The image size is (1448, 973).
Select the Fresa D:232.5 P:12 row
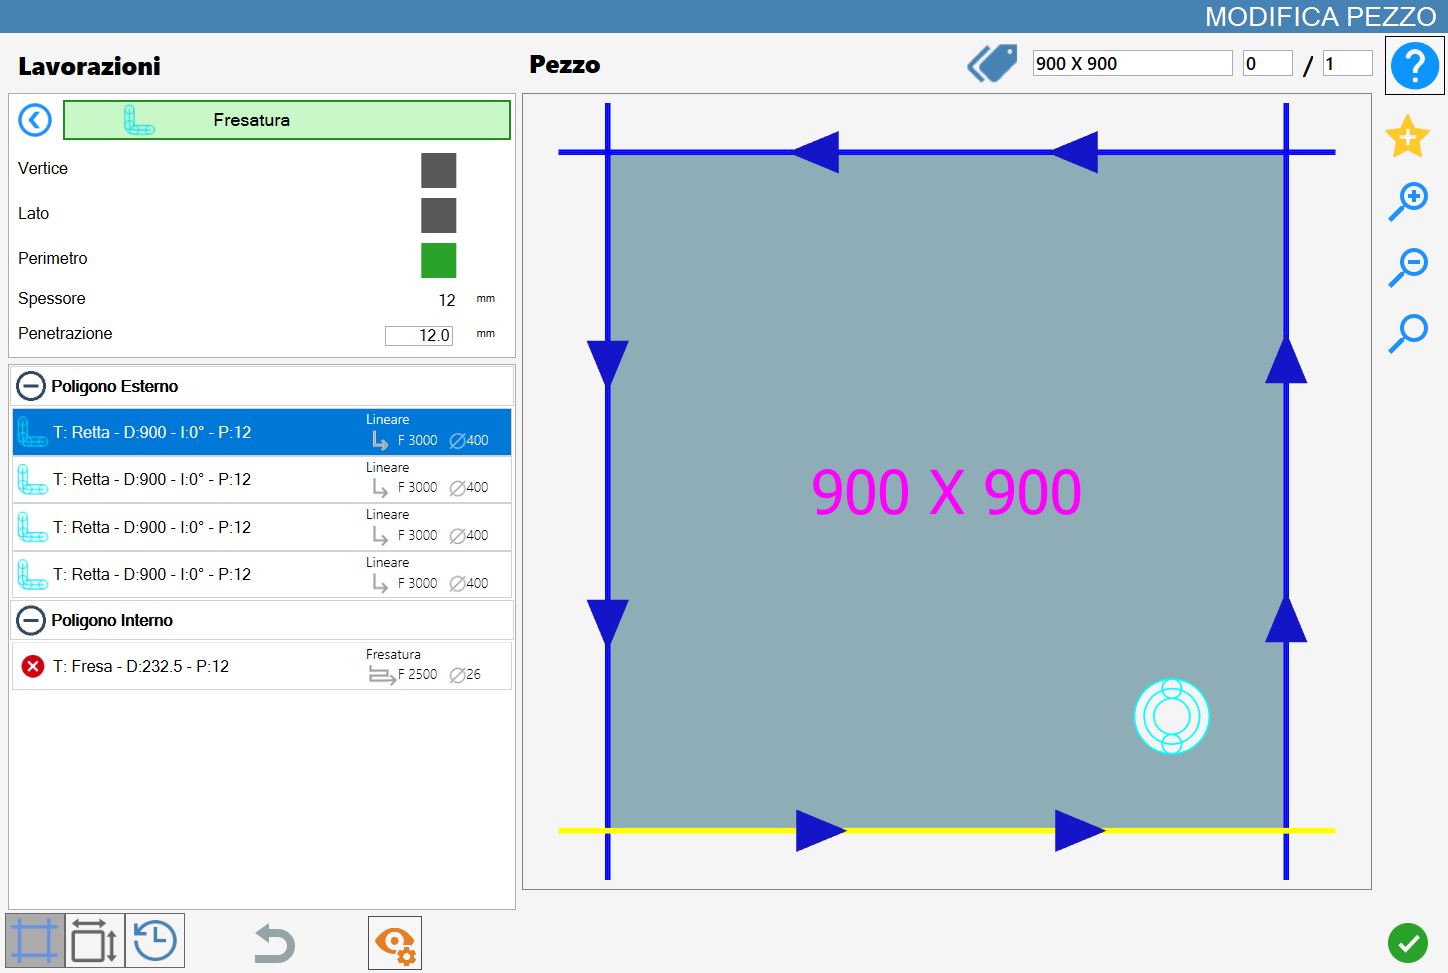pos(262,666)
